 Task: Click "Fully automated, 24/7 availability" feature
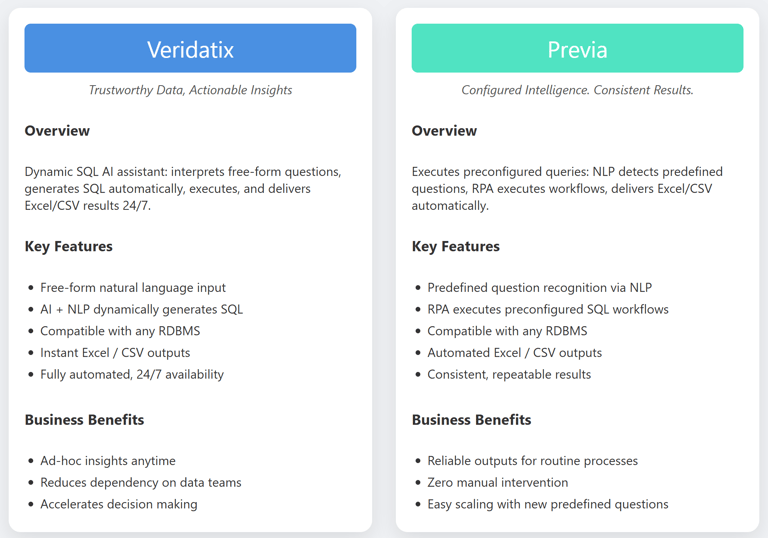pyautogui.click(x=132, y=375)
